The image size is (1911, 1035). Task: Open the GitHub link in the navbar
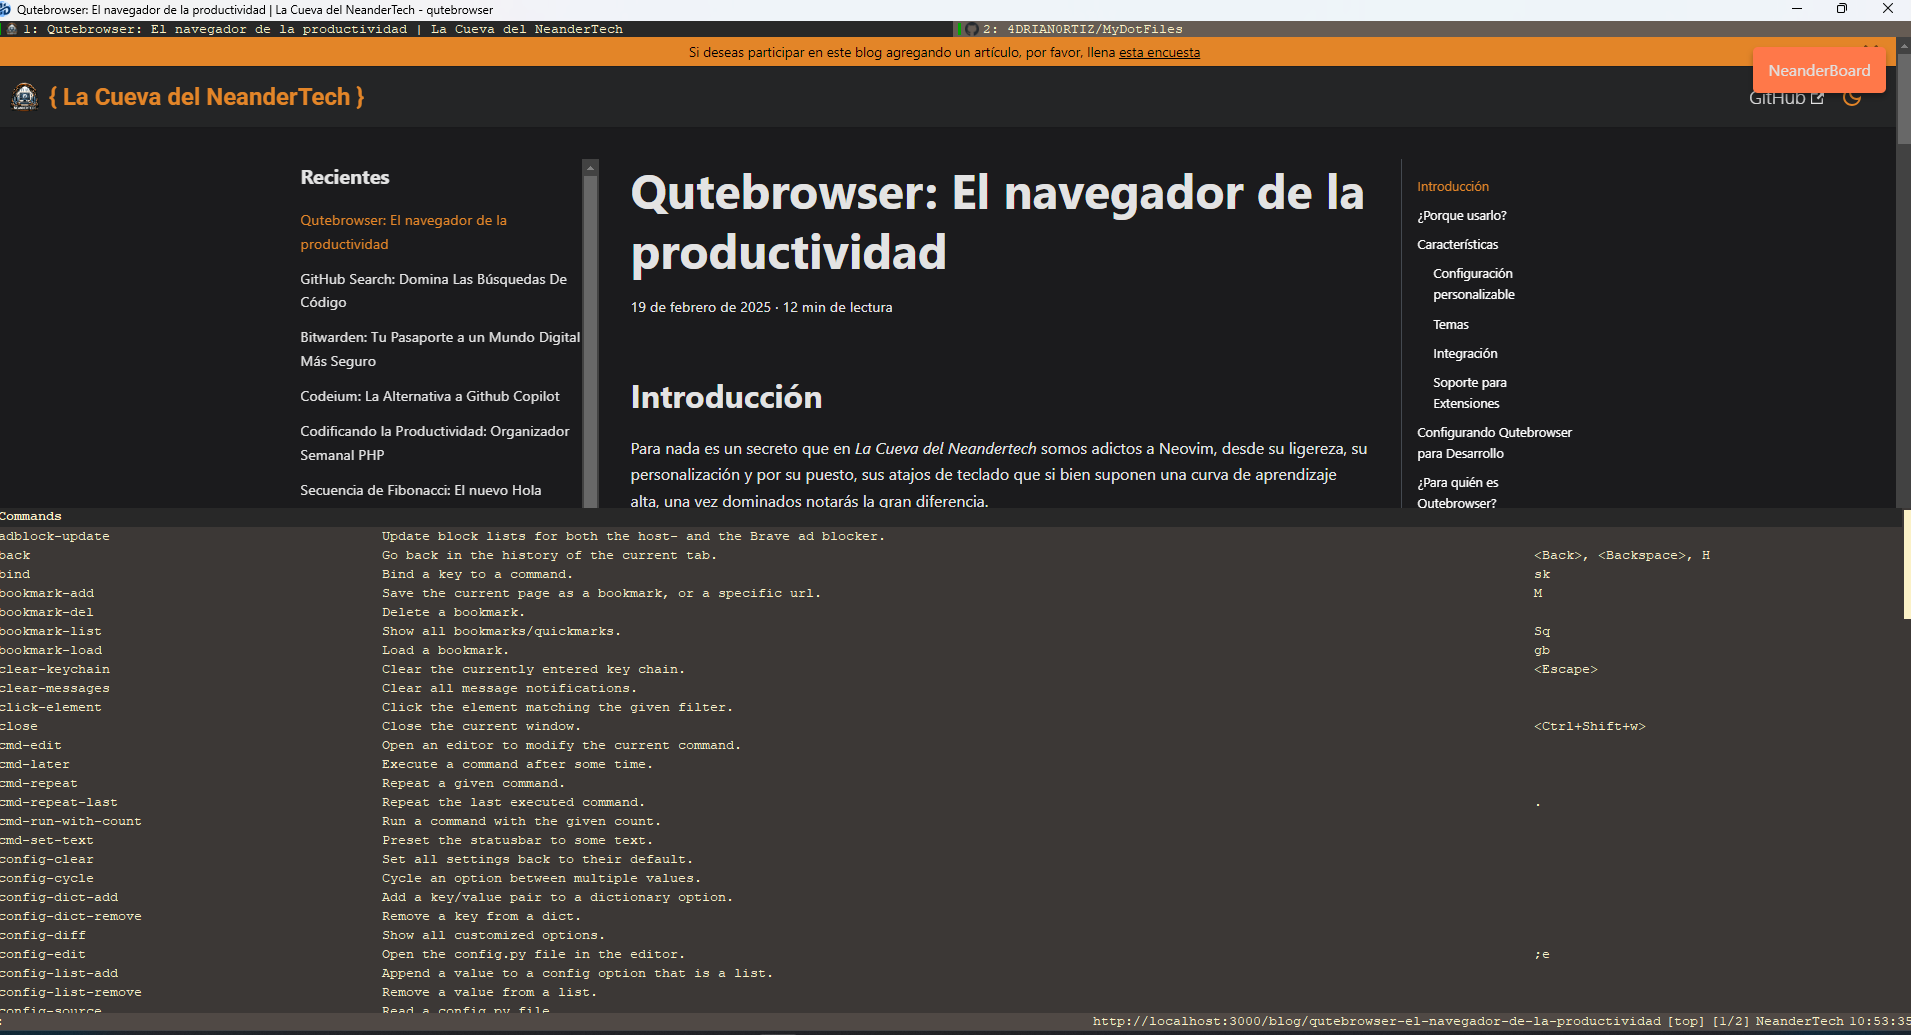pos(1786,98)
